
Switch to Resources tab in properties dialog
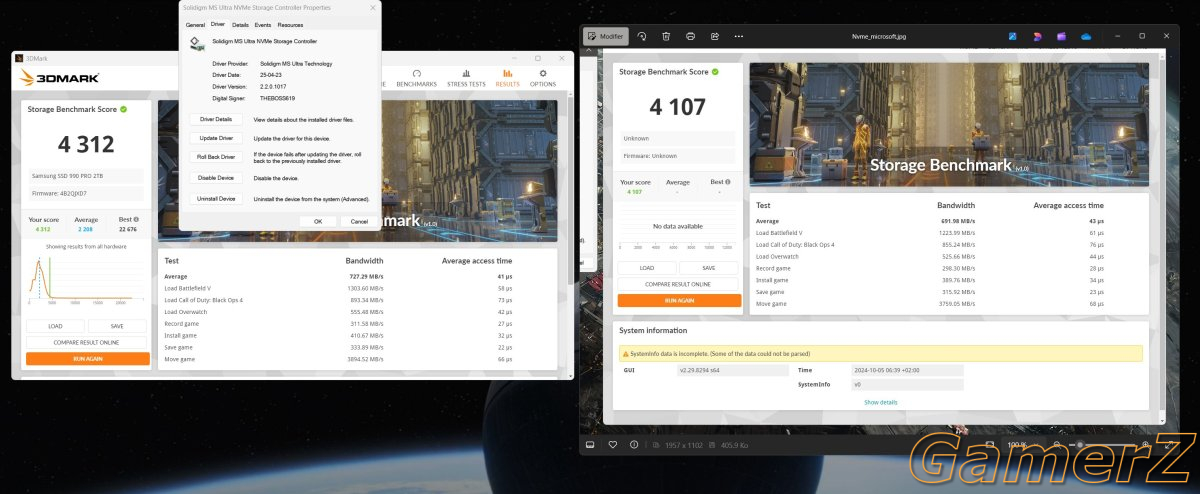click(x=290, y=24)
